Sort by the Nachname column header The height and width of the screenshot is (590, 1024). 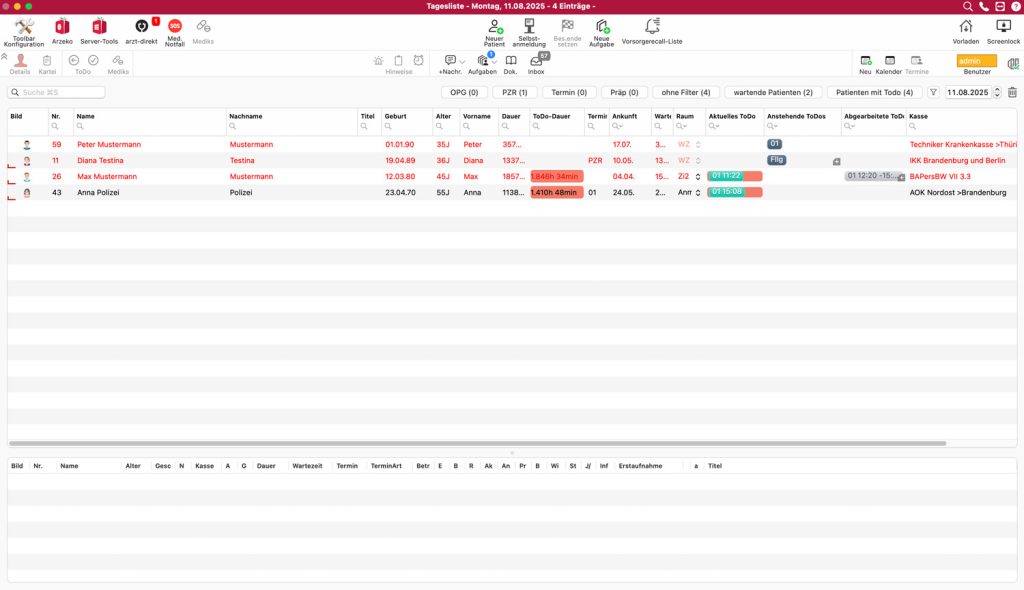[246, 116]
